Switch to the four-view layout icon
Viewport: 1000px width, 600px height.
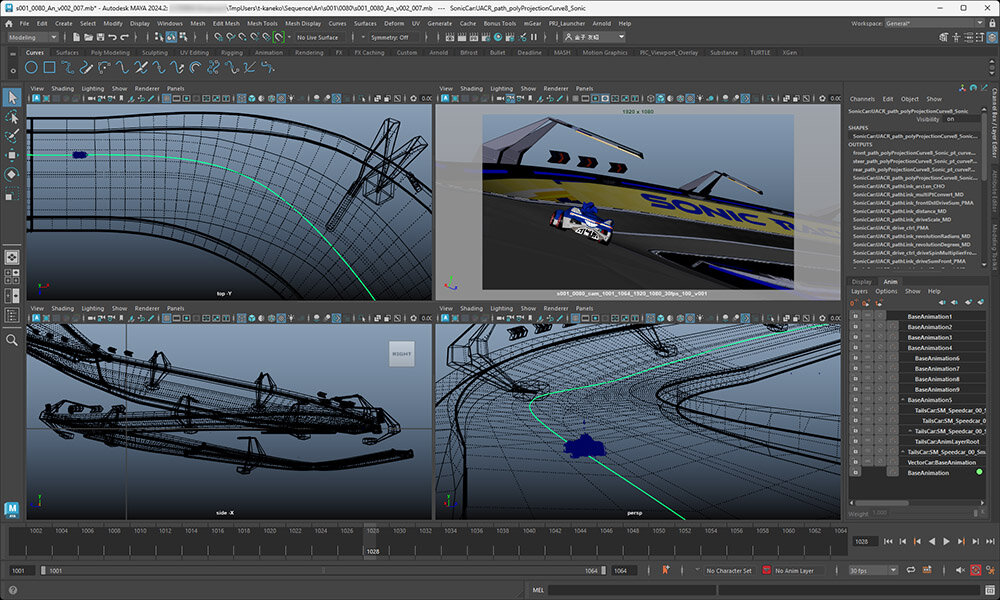click(x=11, y=276)
